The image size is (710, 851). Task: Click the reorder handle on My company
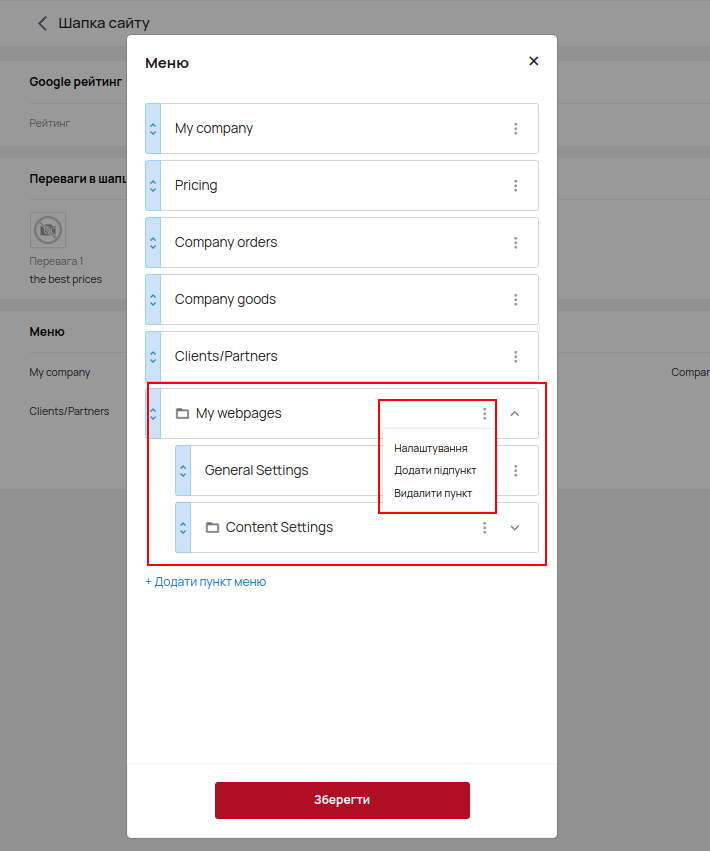tap(153, 129)
